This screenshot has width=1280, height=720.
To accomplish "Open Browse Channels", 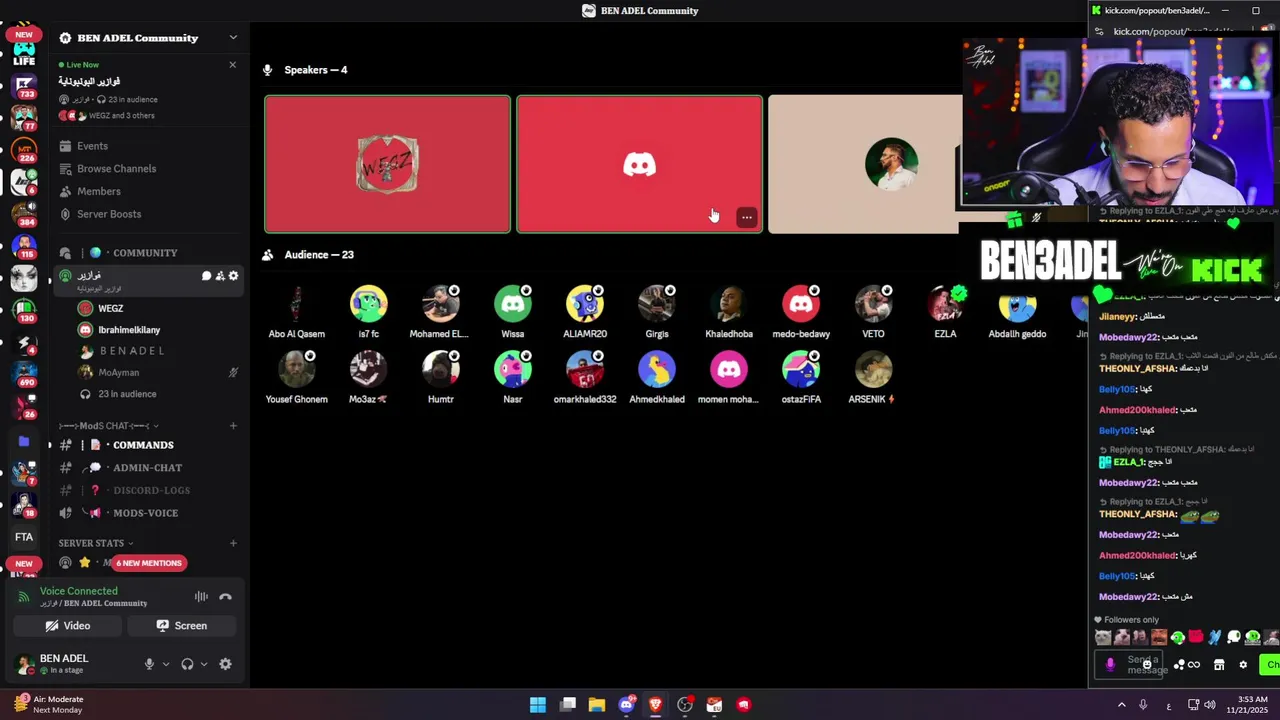I will pyautogui.click(x=116, y=169).
